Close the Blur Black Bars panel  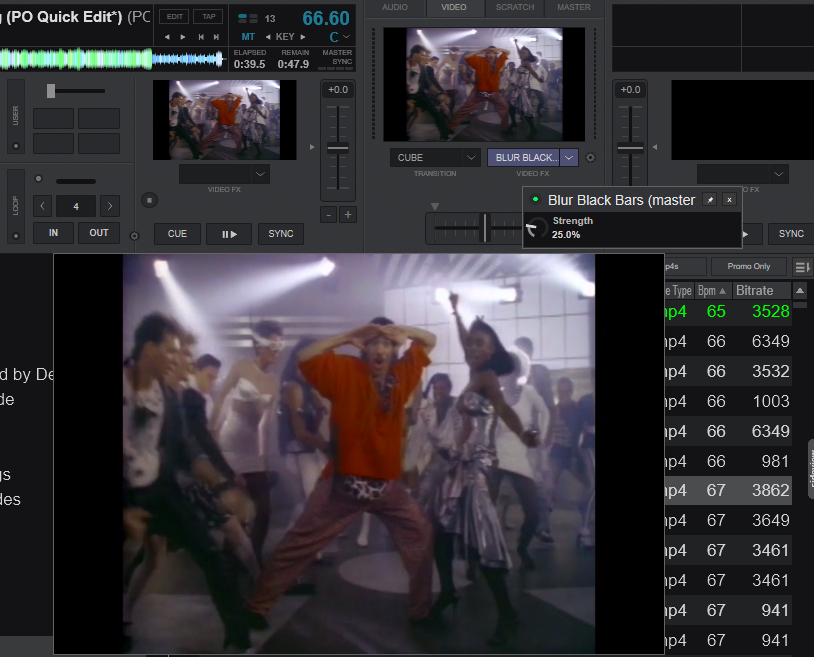[729, 200]
